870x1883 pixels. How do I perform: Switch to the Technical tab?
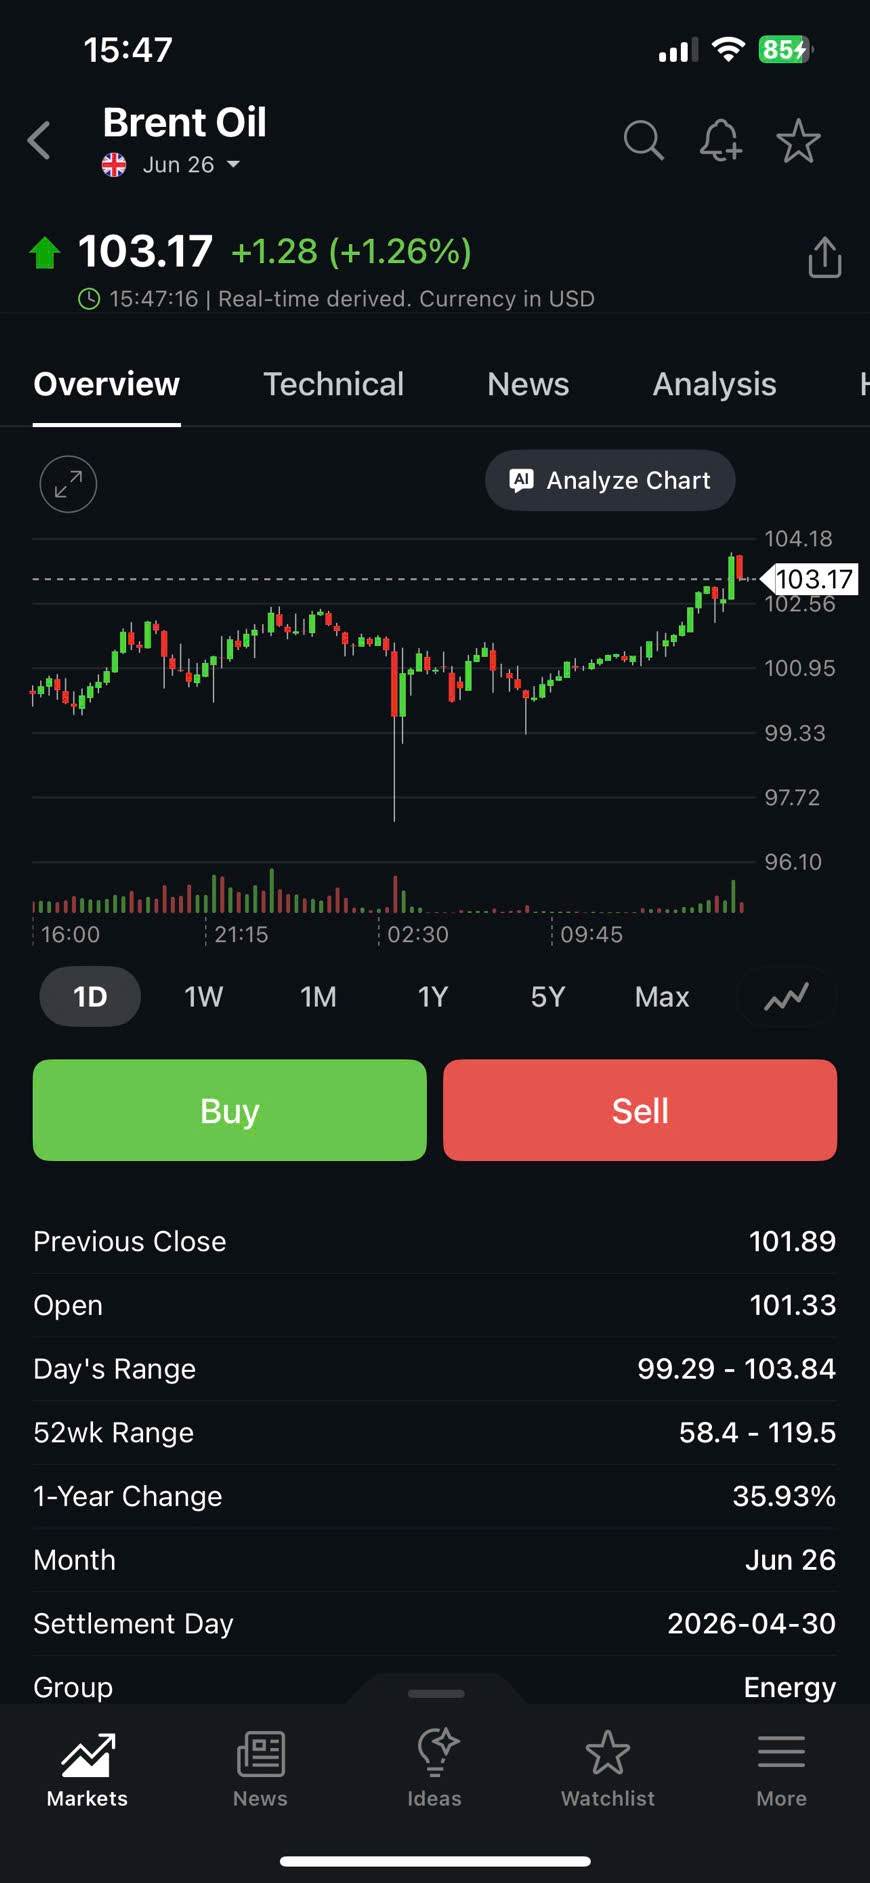[x=333, y=385]
